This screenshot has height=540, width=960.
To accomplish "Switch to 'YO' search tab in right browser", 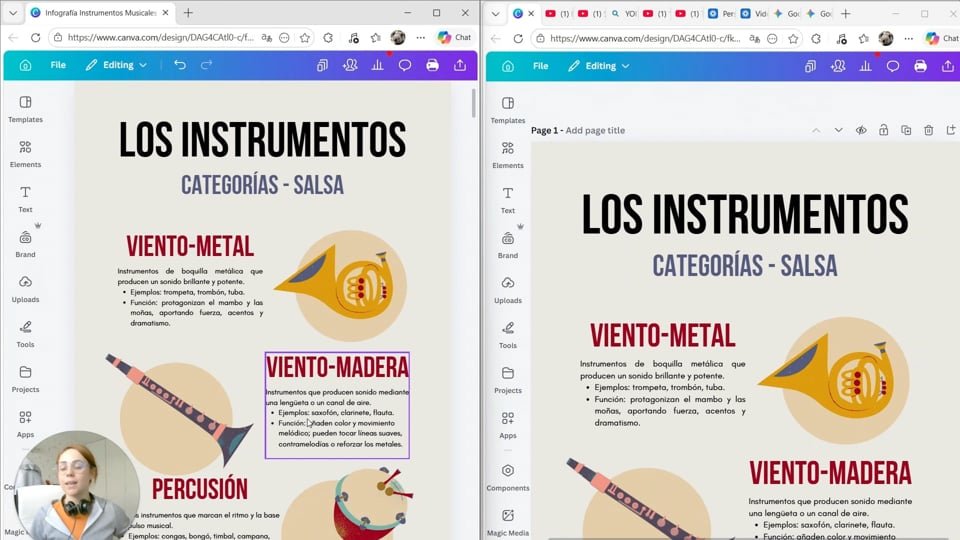I will [624, 13].
